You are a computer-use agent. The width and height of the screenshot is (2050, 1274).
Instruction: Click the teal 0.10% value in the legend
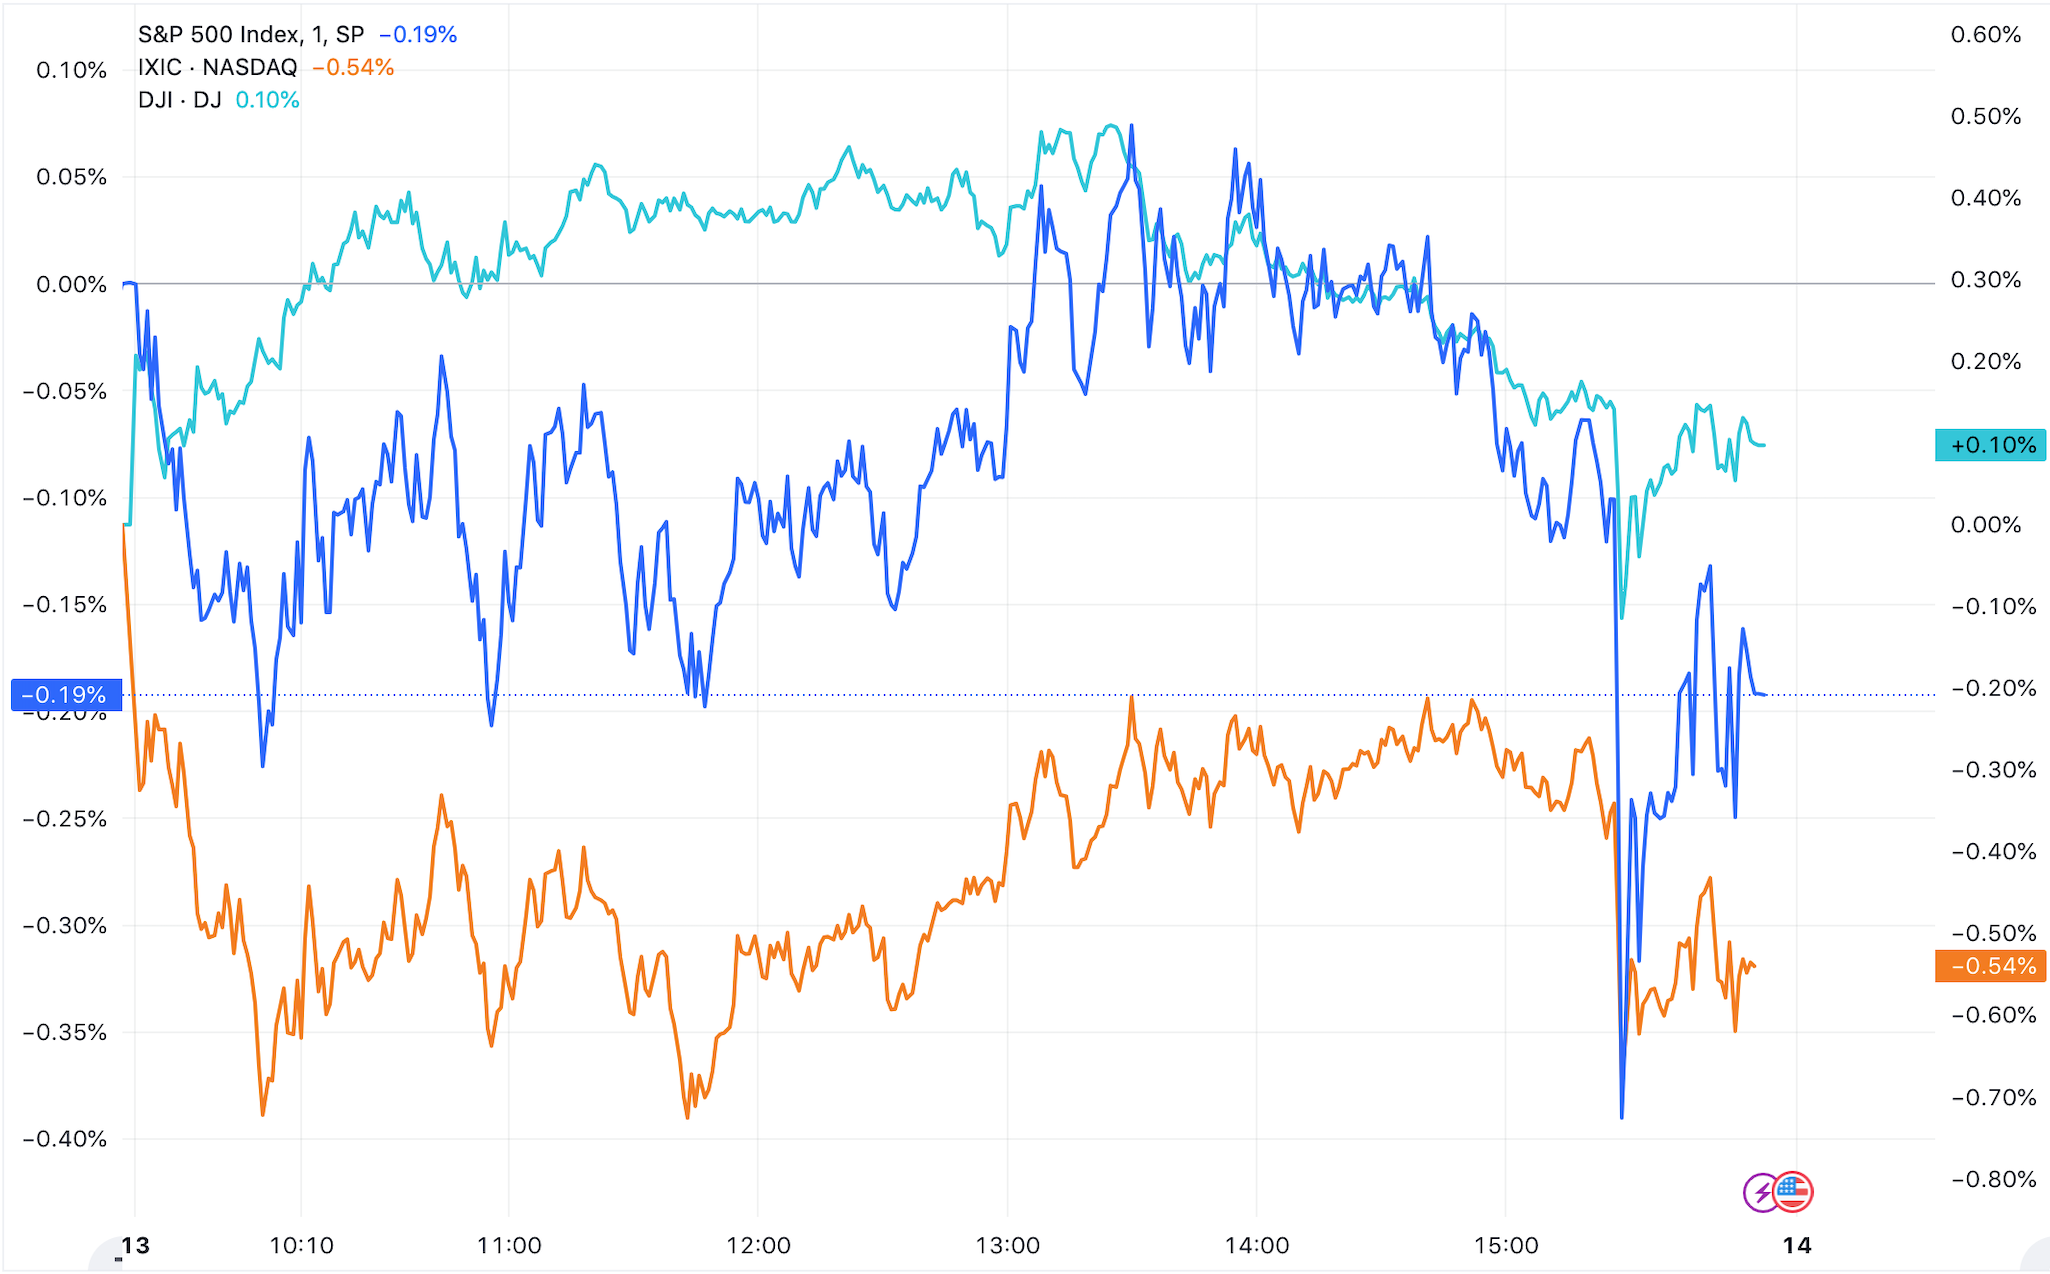(x=267, y=100)
